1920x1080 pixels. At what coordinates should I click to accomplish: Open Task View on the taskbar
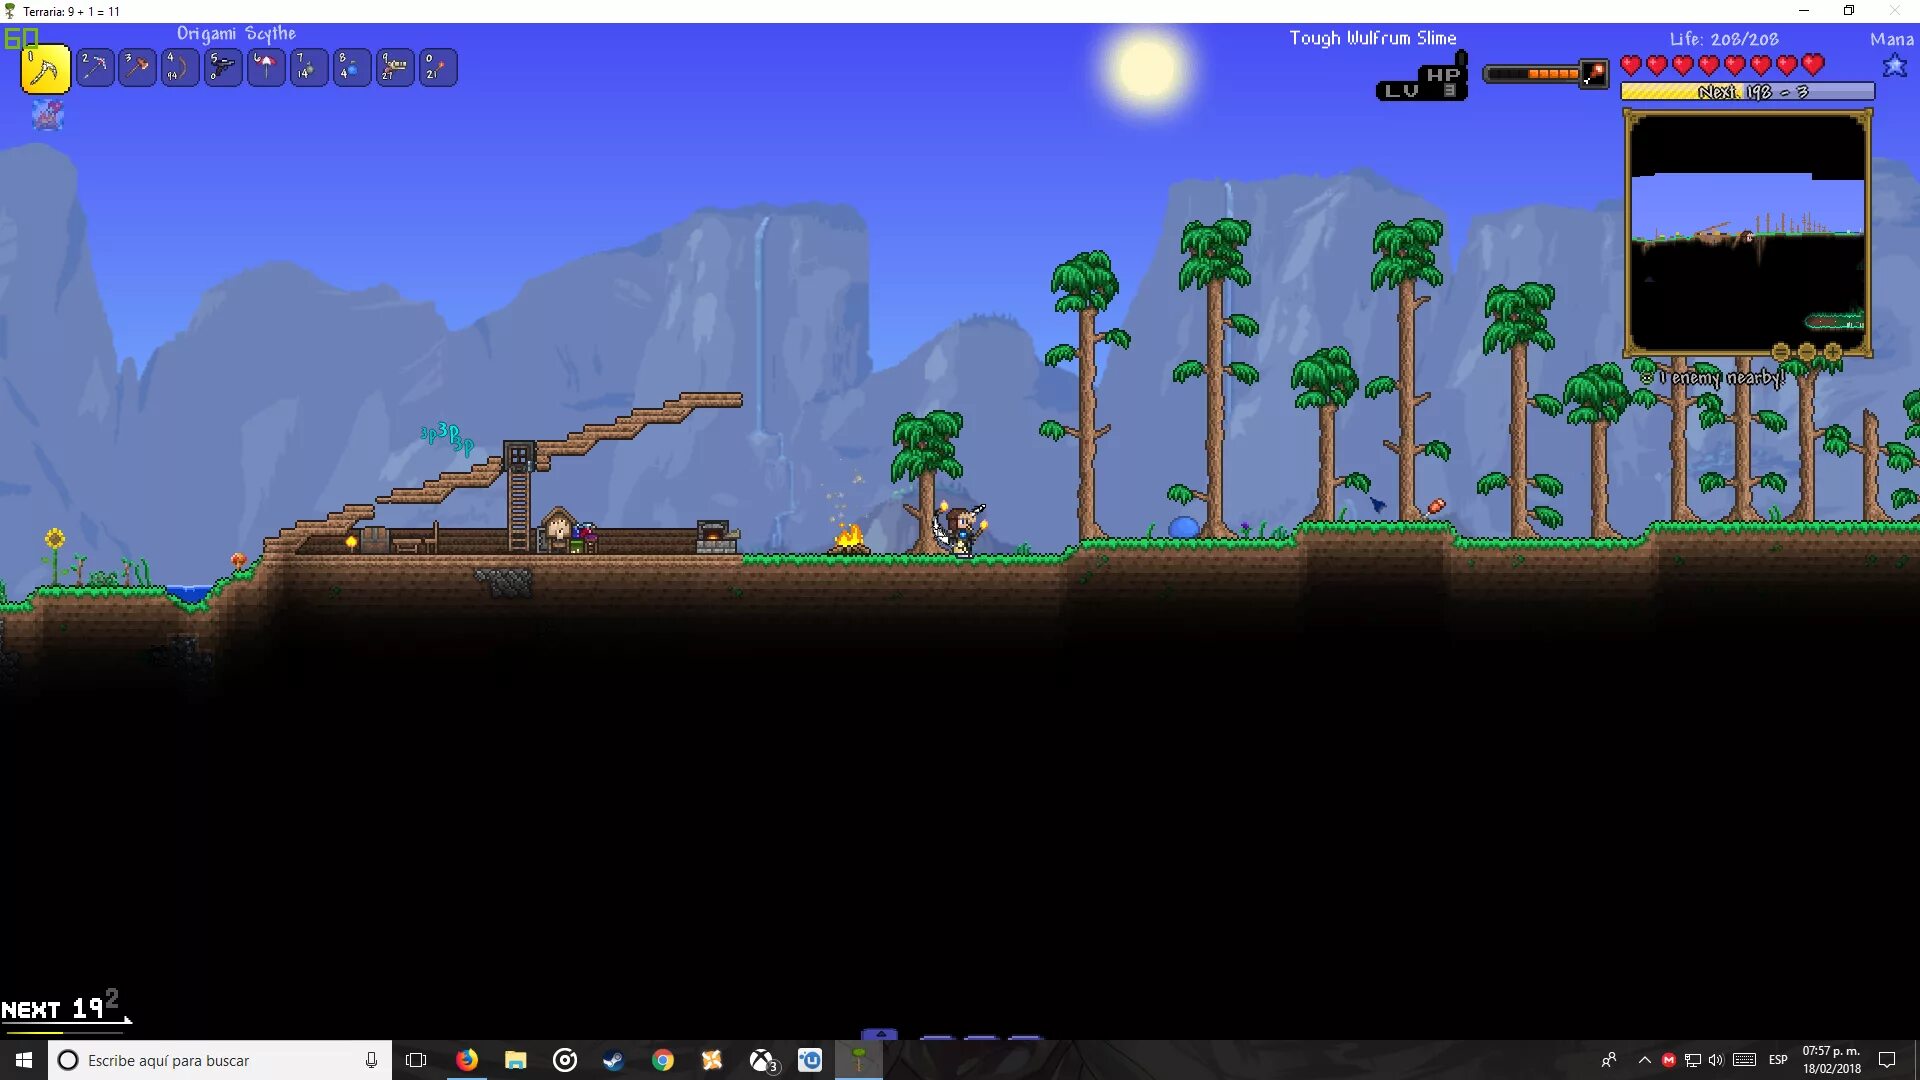[416, 1060]
